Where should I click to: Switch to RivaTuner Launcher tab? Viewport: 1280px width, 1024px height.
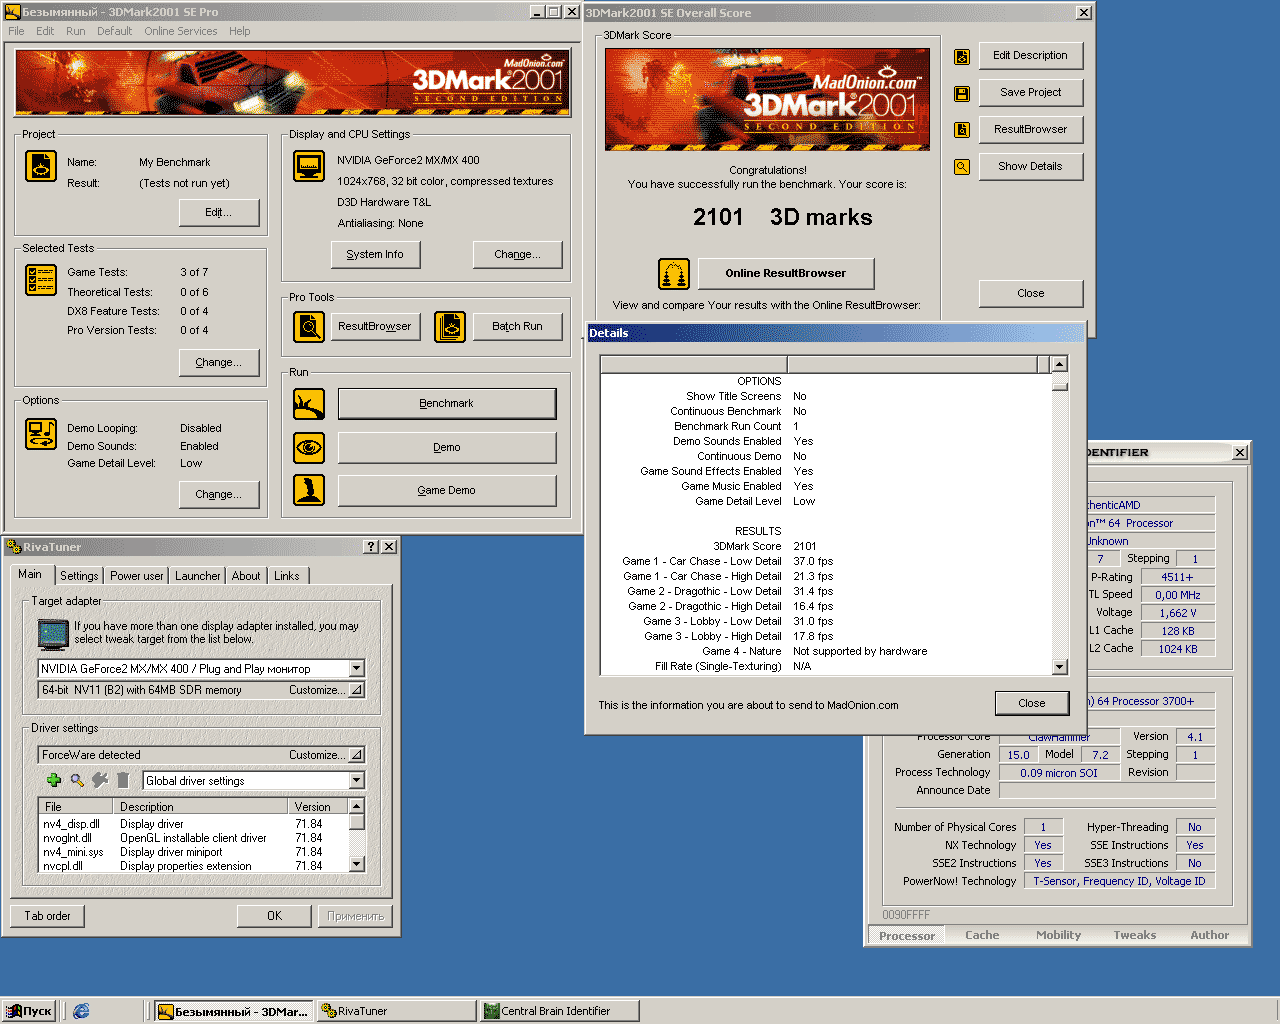(198, 576)
